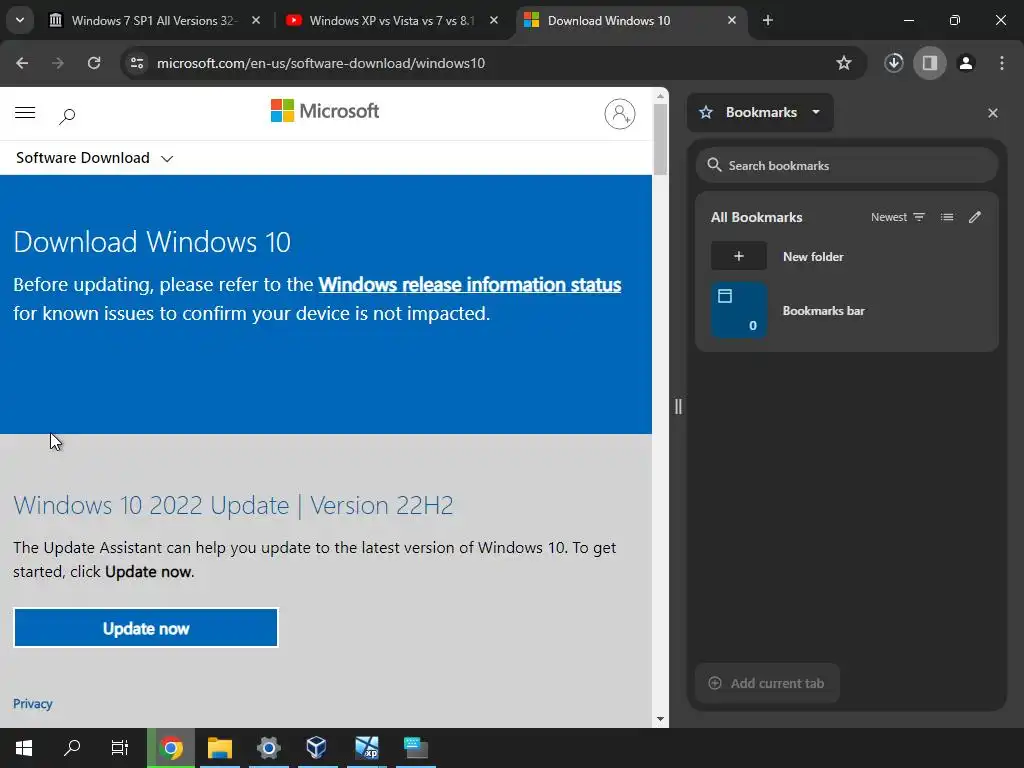1024x768 pixels.
Task: Toggle the bookmarks list view icon
Action: pyautogui.click(x=947, y=217)
